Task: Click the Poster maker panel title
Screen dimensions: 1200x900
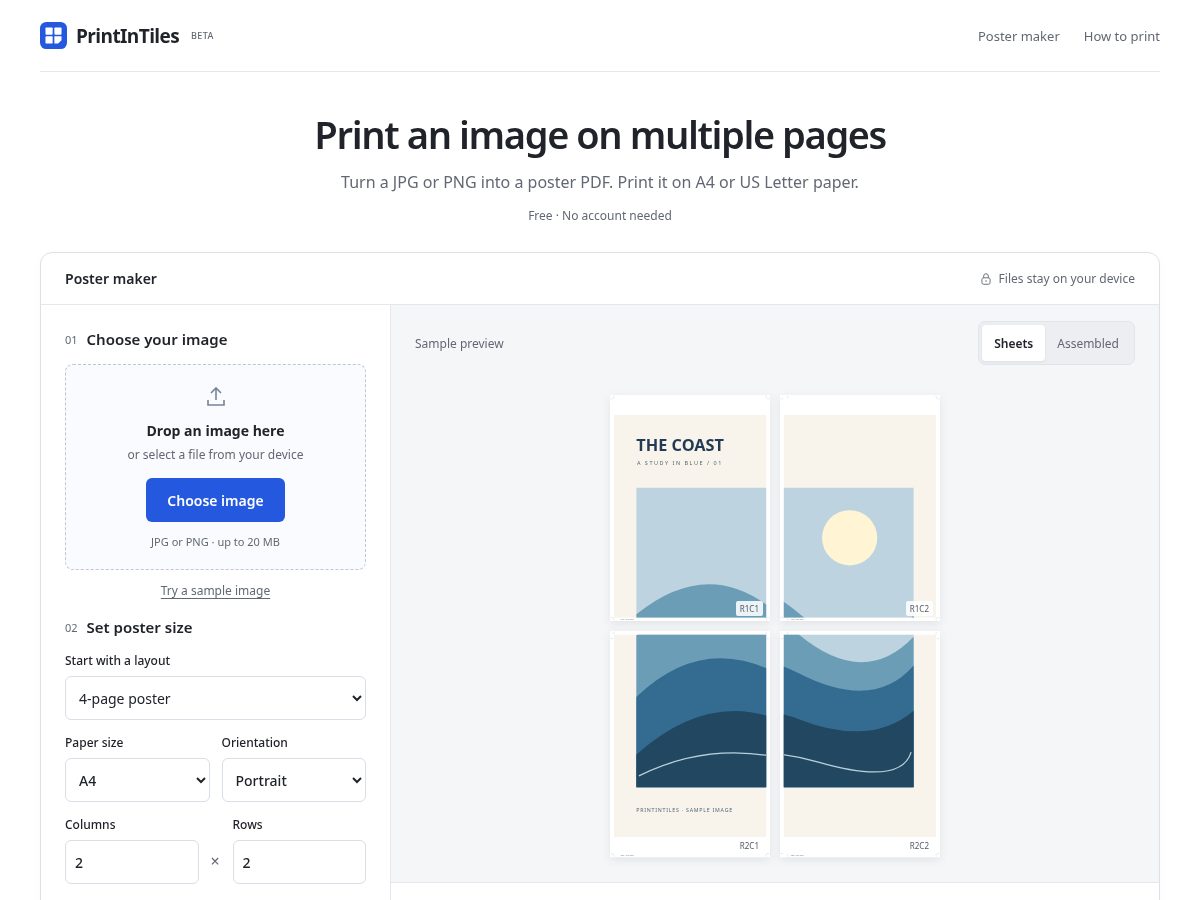Action: [x=111, y=279]
